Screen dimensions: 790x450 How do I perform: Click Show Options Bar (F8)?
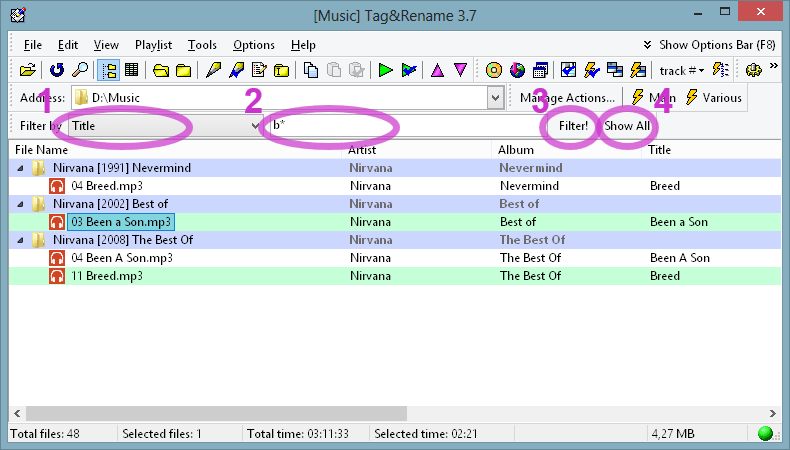[709, 45]
